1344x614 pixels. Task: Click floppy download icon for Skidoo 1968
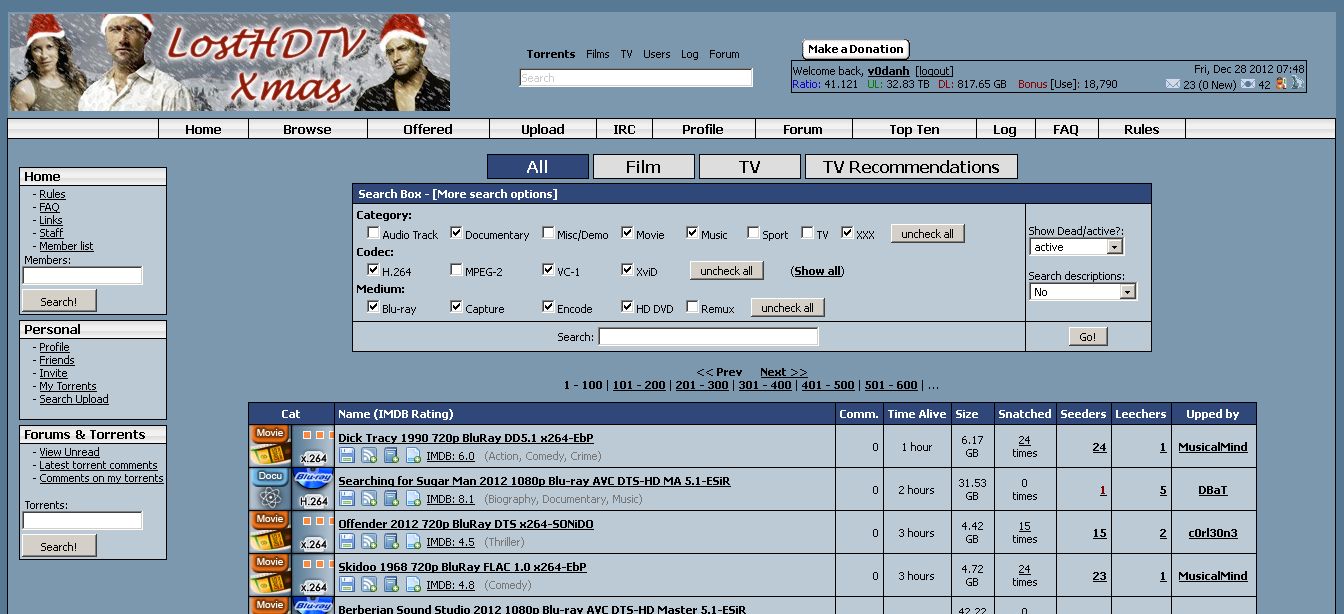point(347,585)
